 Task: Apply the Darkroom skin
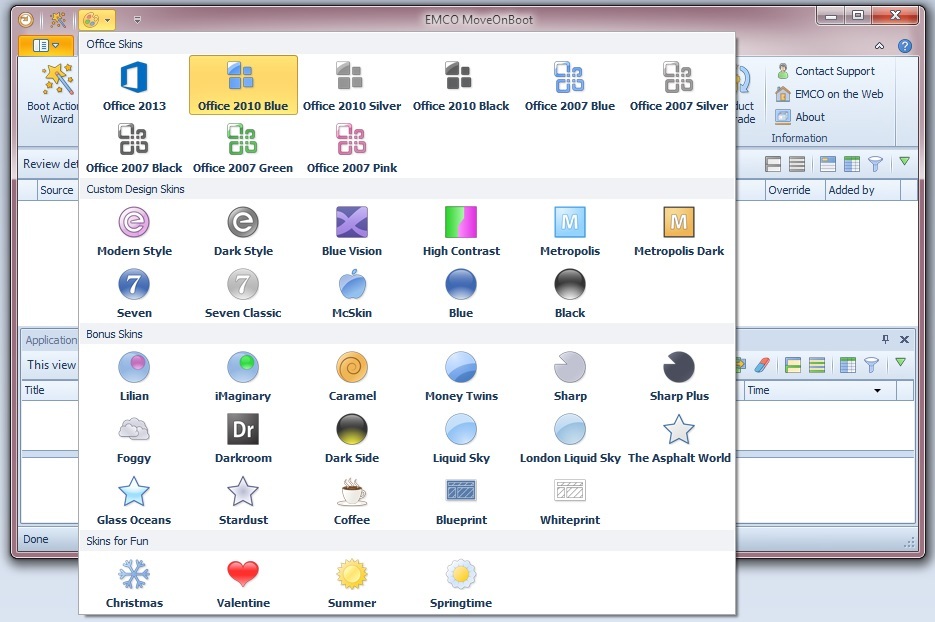click(x=243, y=438)
